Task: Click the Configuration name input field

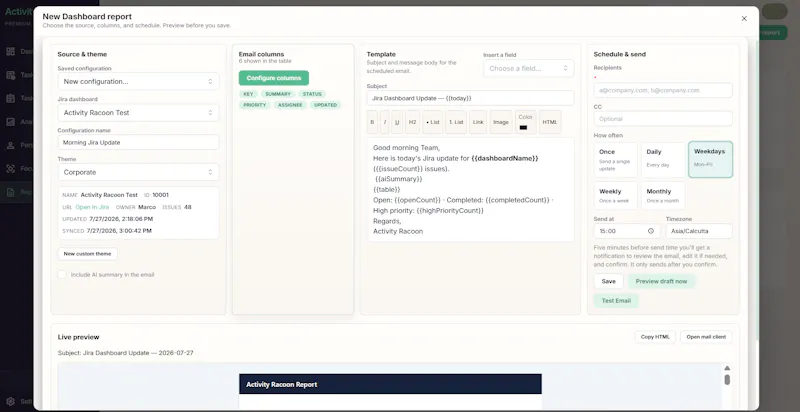Action: [x=138, y=142]
